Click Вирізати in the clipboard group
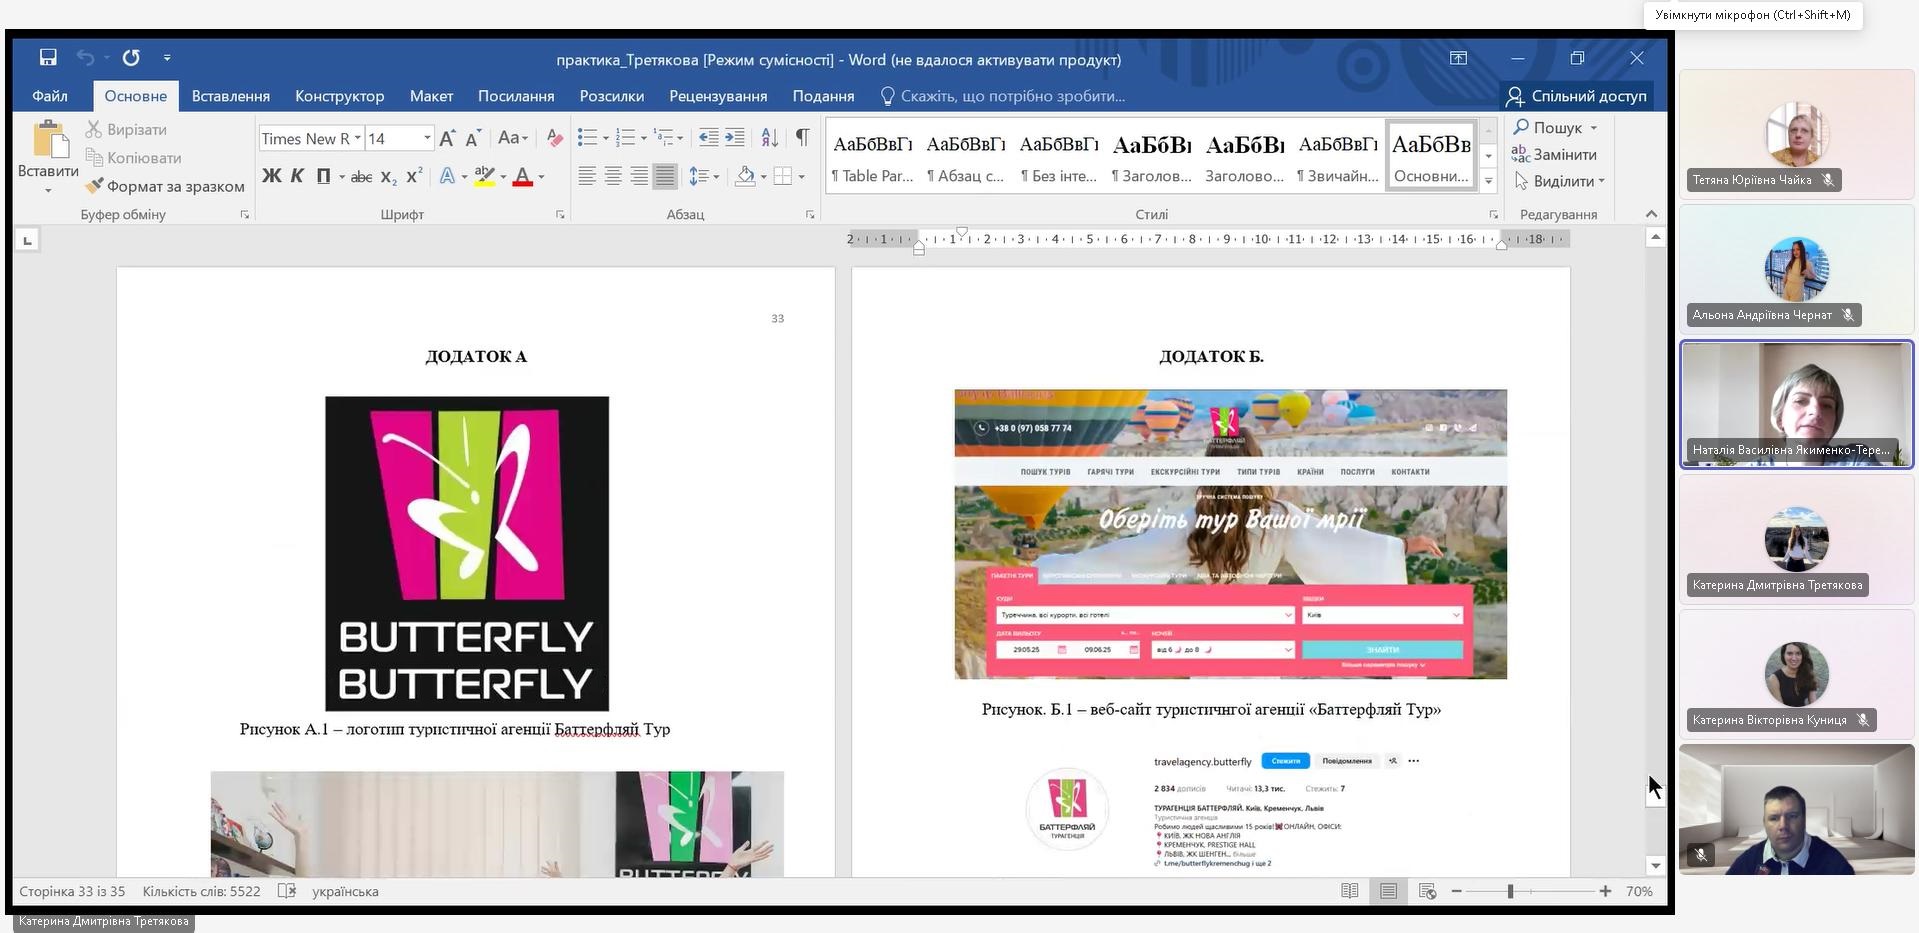Viewport: 1919px width, 933px height. coord(126,130)
